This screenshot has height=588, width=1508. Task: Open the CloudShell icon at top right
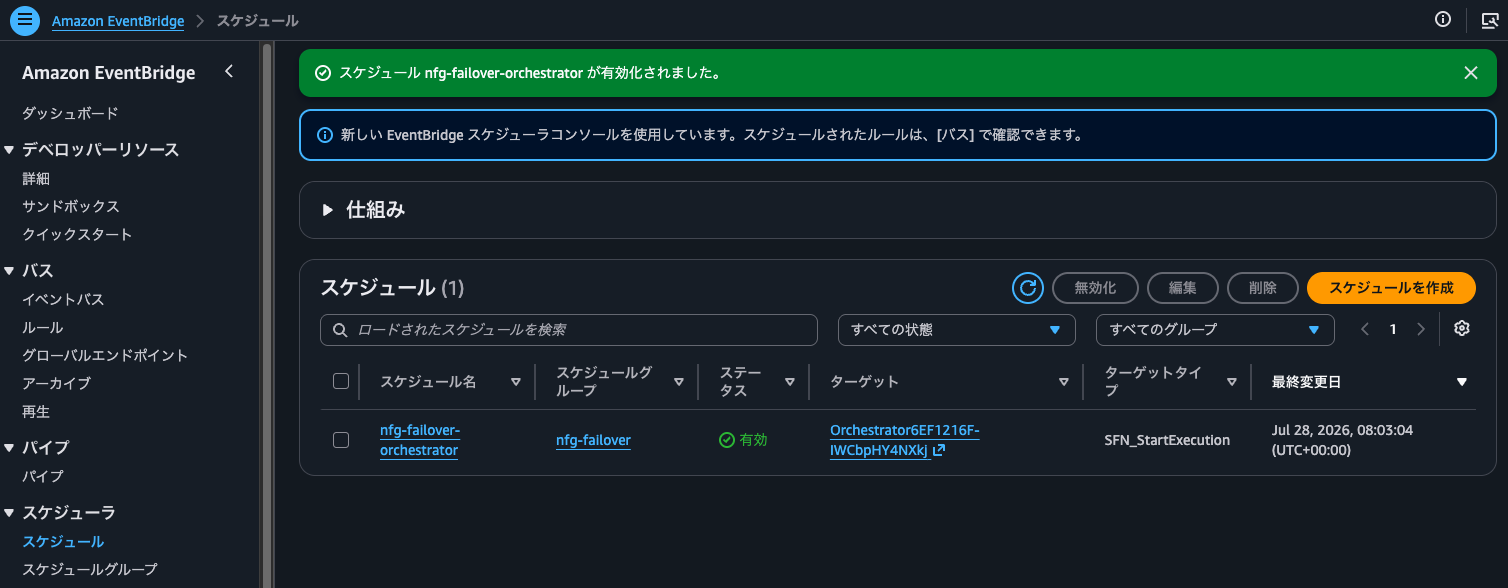(1489, 20)
